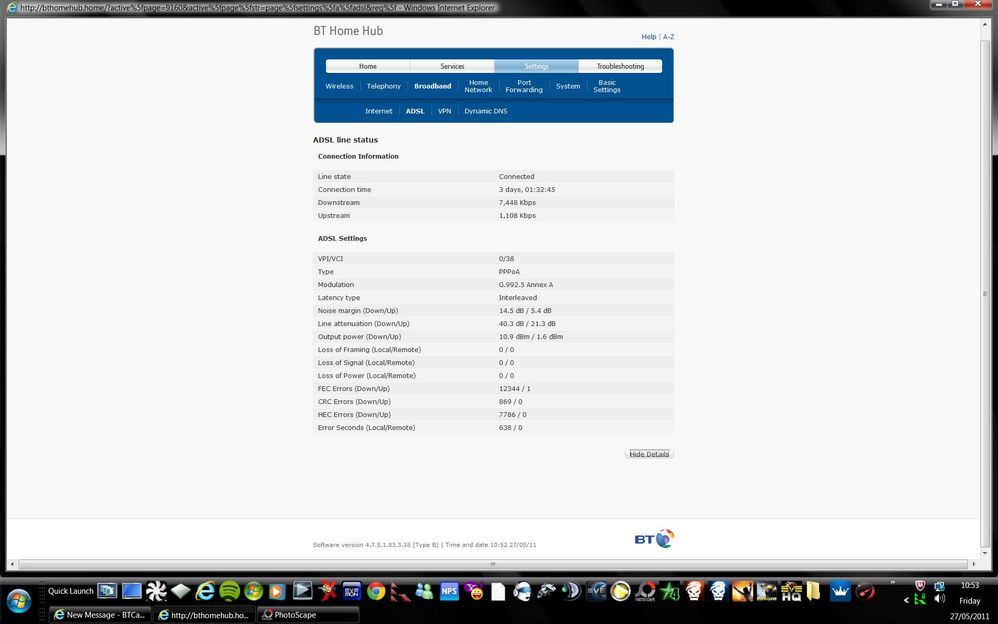
Task: Open the Windows flag orb icon in Quick Launch
Action: 253,591
